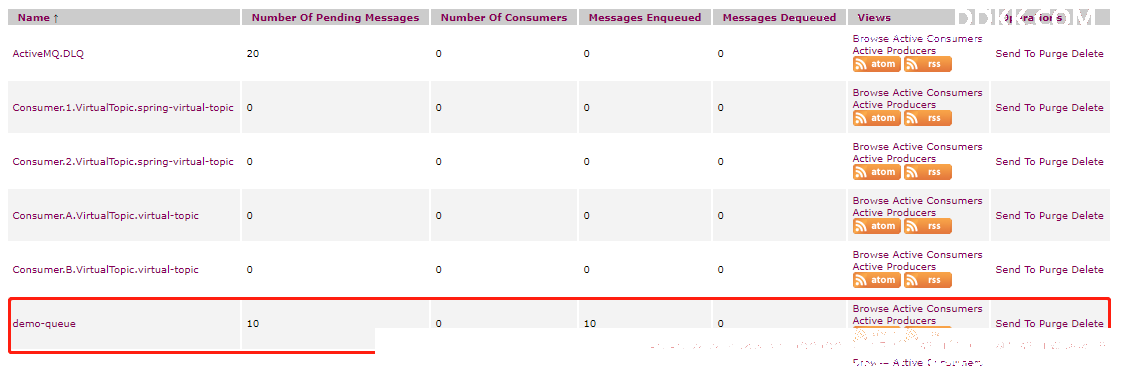Open rss feed for Consumer.B.VirtualTopic.virtual-topic
Screen dimensions: 1127x367
coord(927,280)
